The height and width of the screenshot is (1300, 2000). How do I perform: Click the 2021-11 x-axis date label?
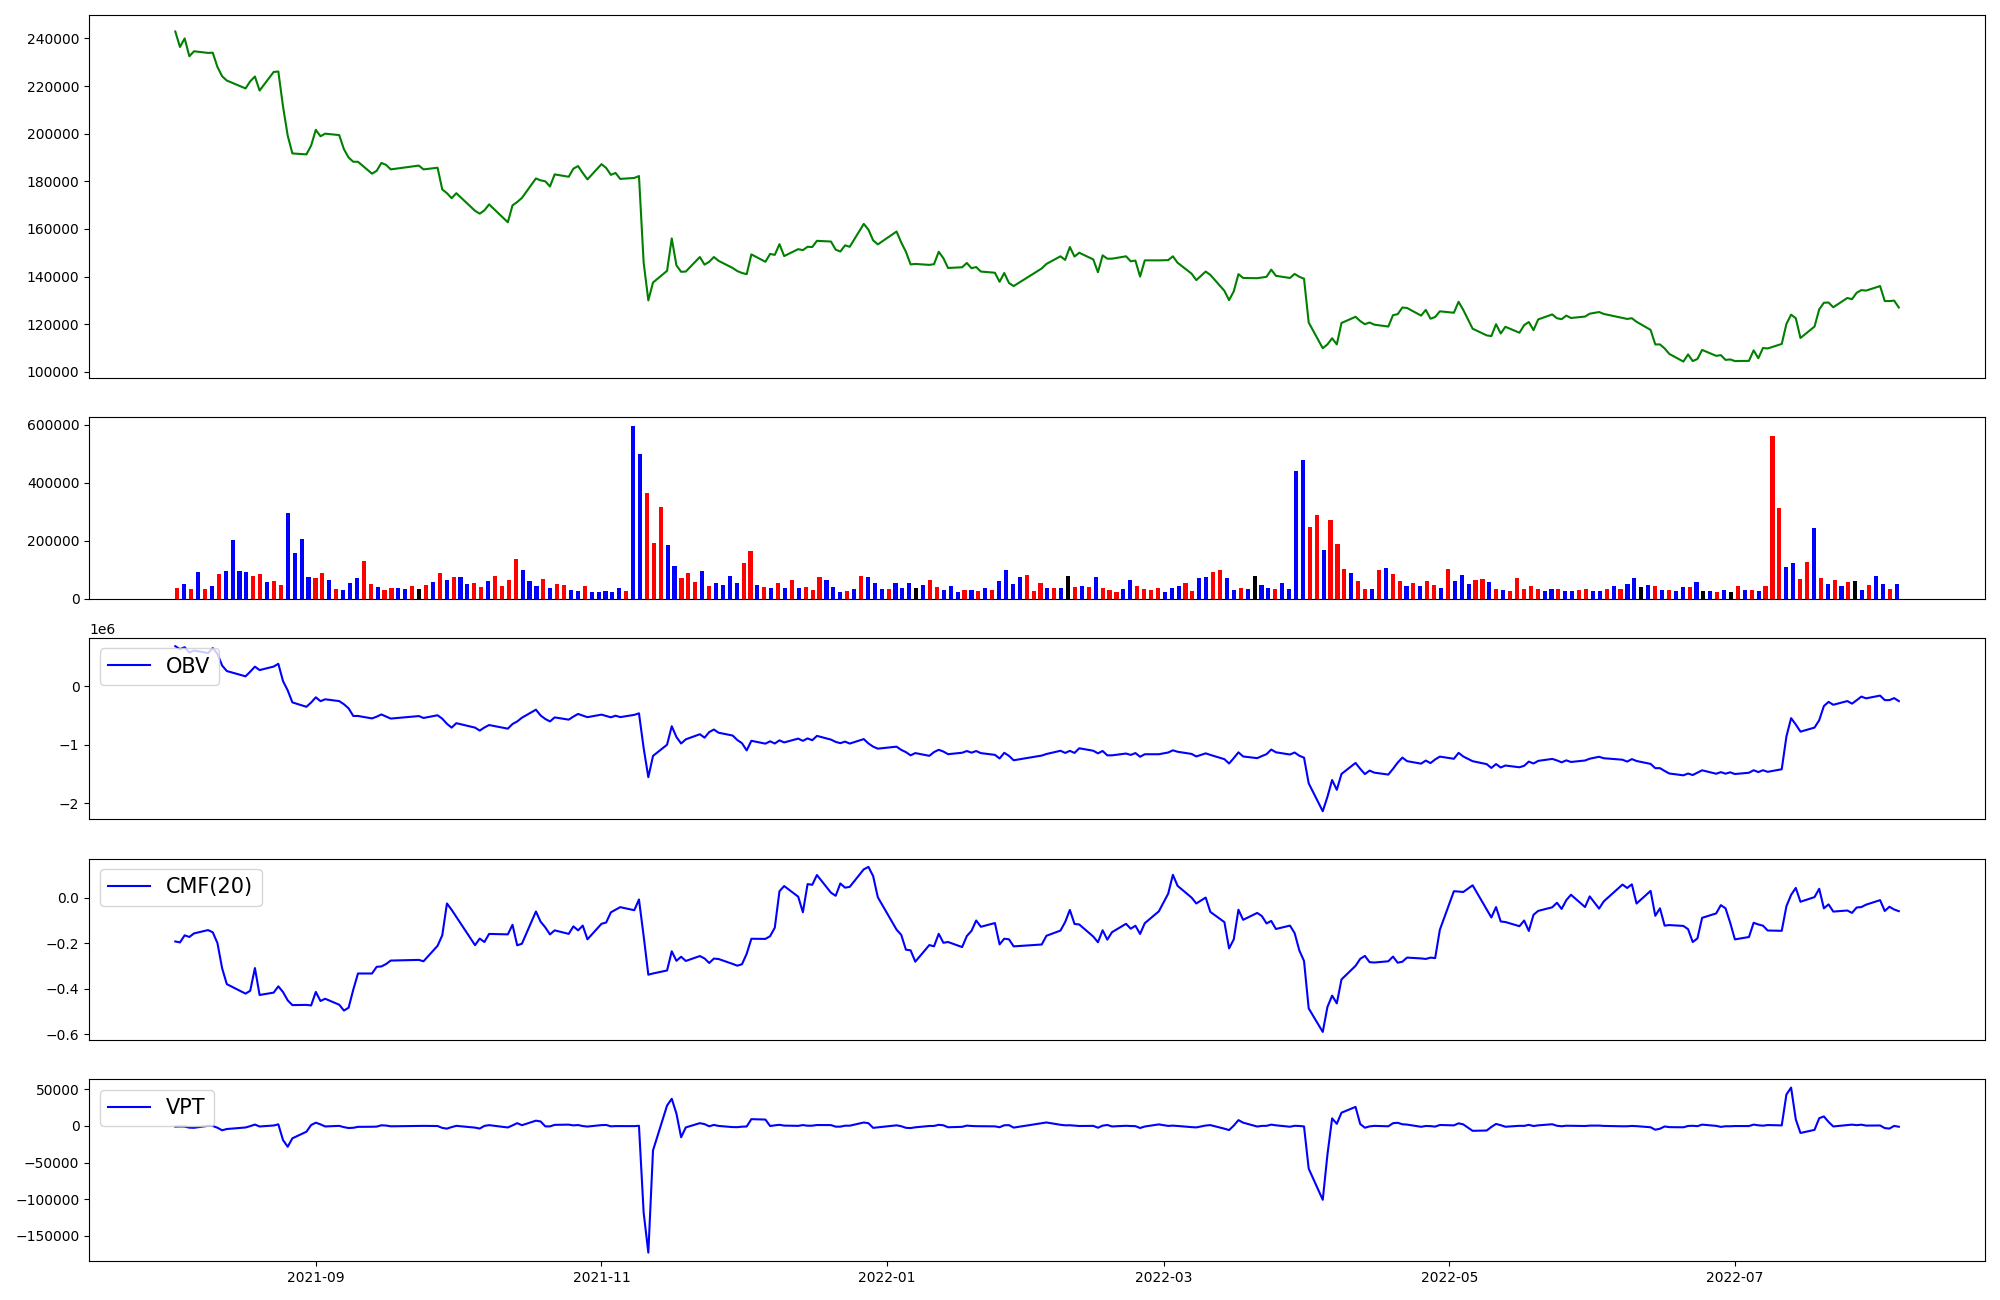[601, 1277]
